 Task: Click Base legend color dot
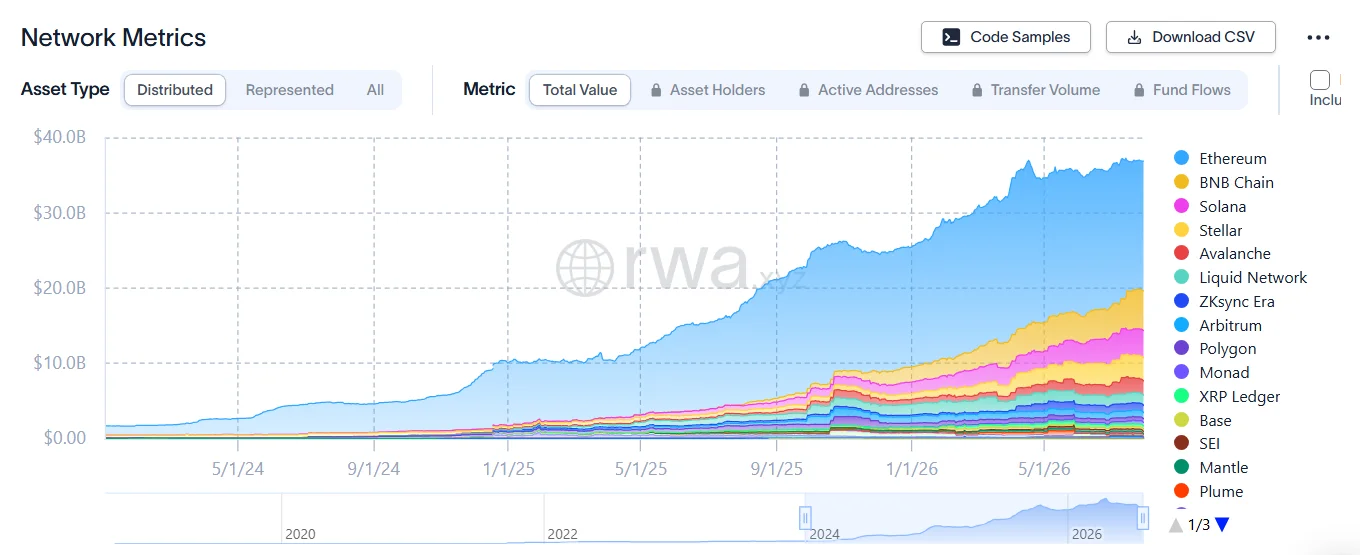1181,420
